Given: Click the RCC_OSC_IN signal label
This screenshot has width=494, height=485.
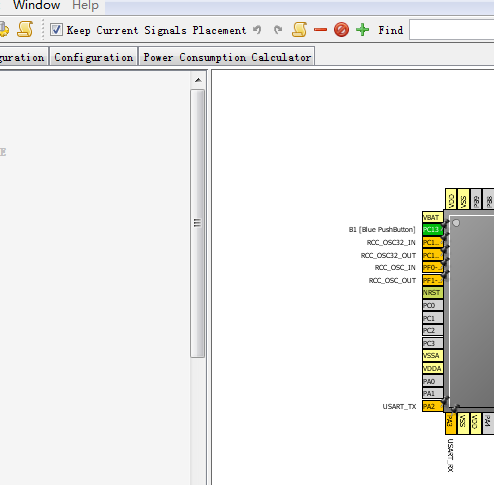Looking at the screenshot, I should point(395,268).
